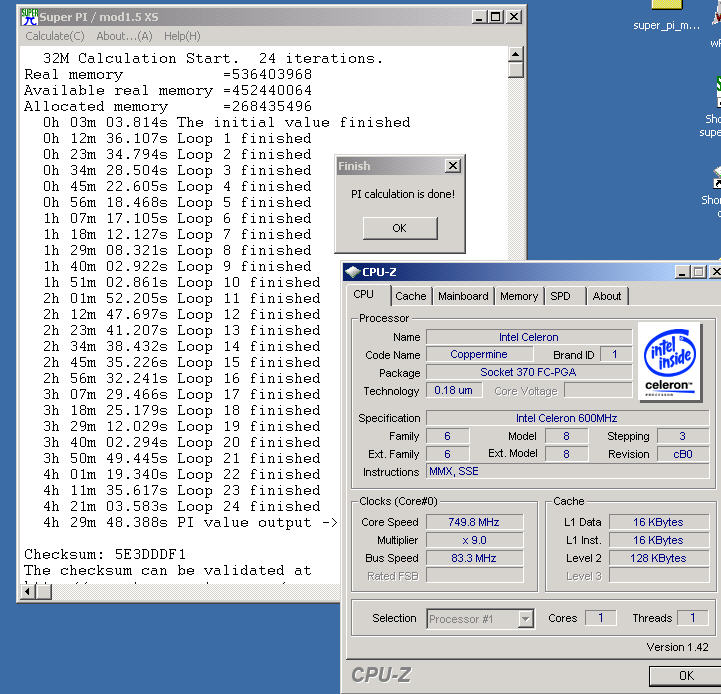This screenshot has width=721, height=694.
Task: Click the x 9.0 multiplier value
Action: [x=474, y=540]
